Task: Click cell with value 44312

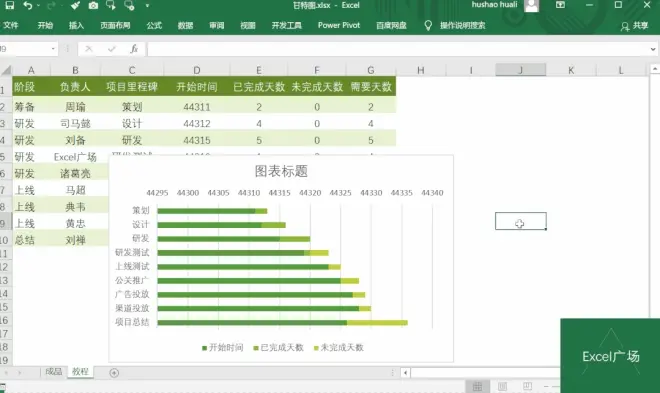Action: pos(197,123)
